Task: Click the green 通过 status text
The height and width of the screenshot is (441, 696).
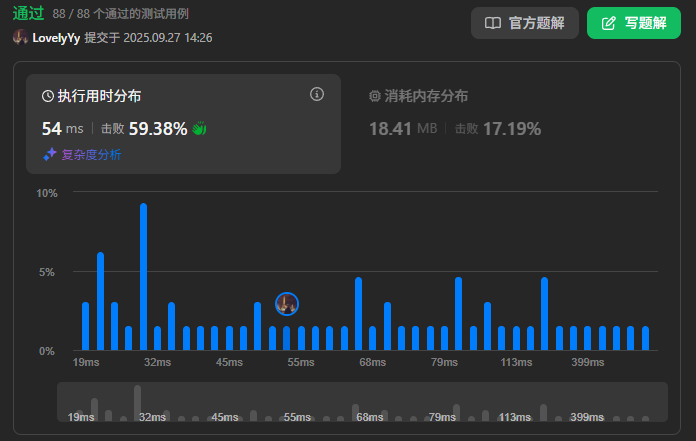Action: (x=28, y=14)
